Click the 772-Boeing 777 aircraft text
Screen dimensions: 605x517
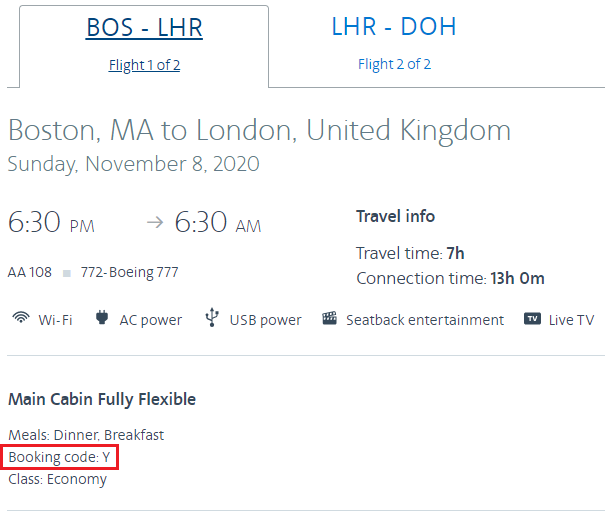pos(129,272)
